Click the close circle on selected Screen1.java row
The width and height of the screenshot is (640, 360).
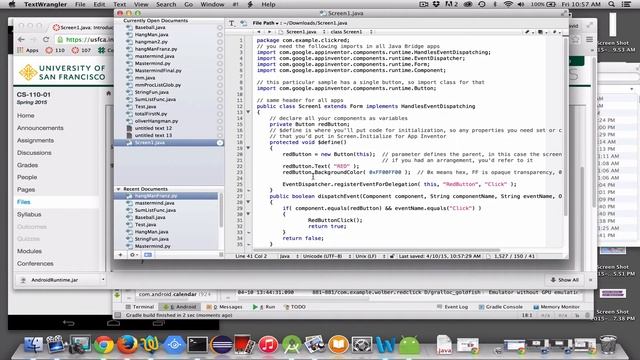(220, 143)
